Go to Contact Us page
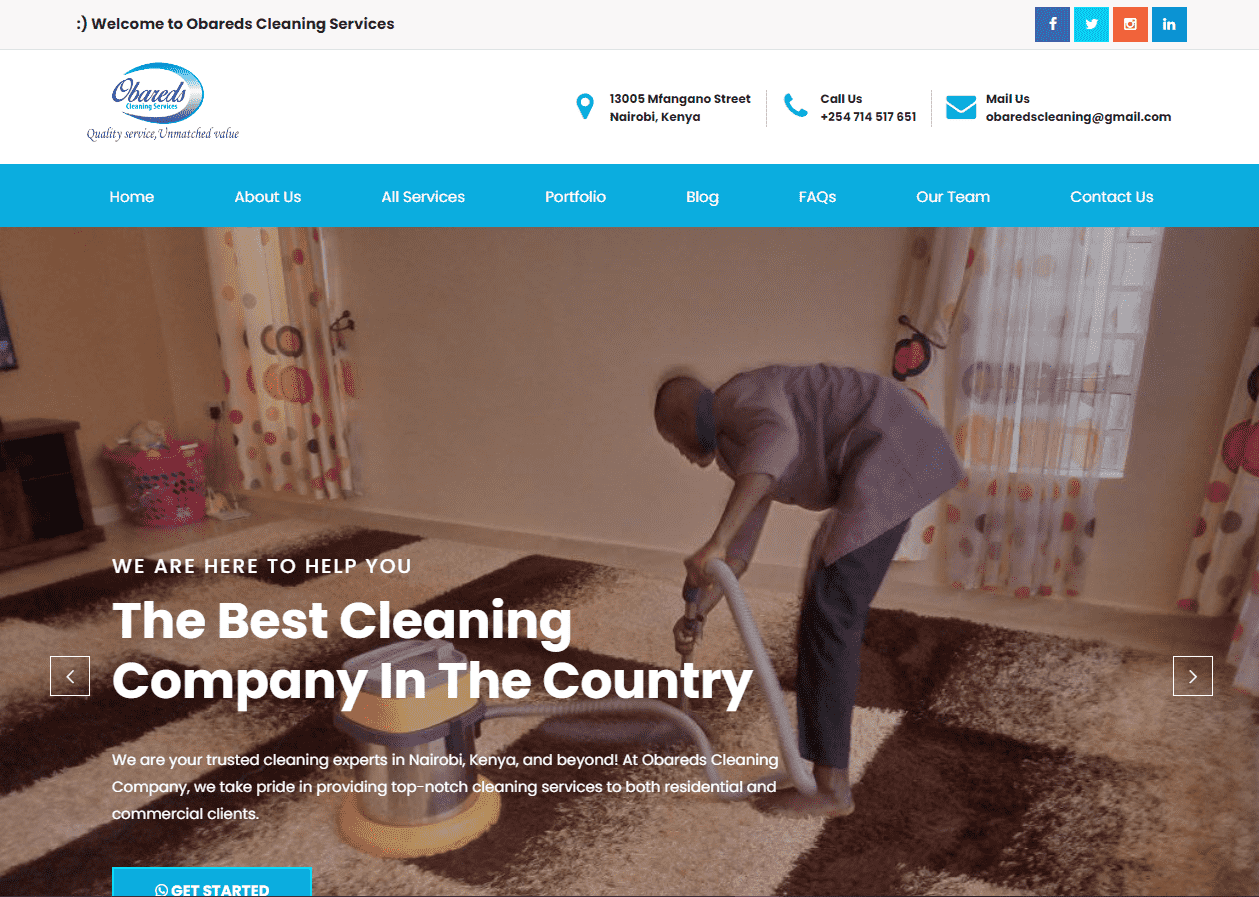This screenshot has width=1259, height=897. (1112, 197)
